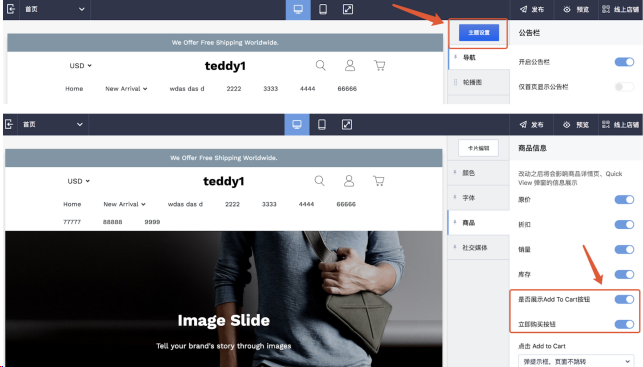The width and height of the screenshot is (643, 367).
Task: Toggle the 是否展示Add To Cart按钮 switch
Action: pos(624,299)
